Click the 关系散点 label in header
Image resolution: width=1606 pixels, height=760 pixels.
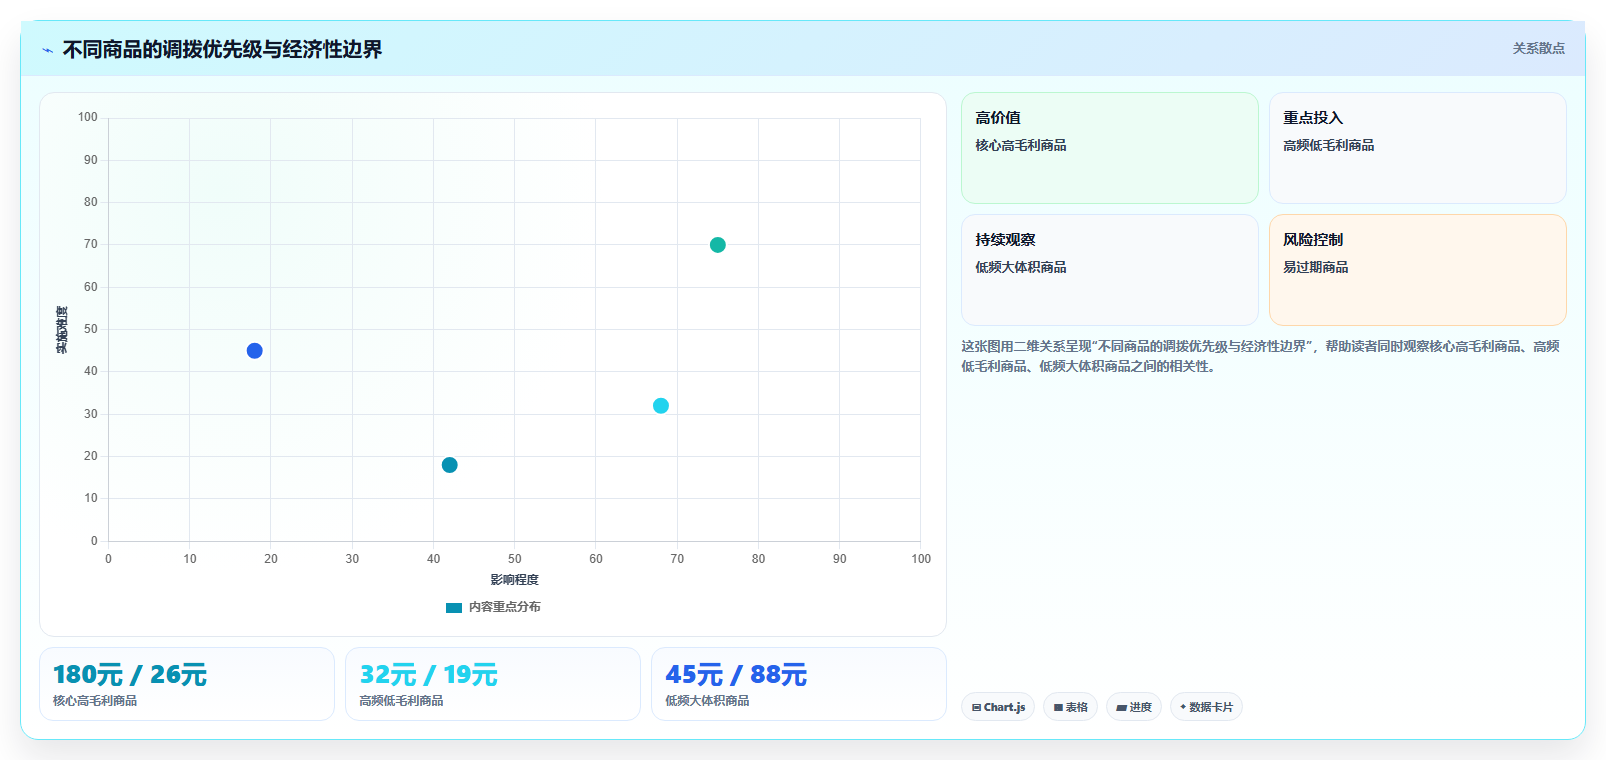coord(1538,48)
